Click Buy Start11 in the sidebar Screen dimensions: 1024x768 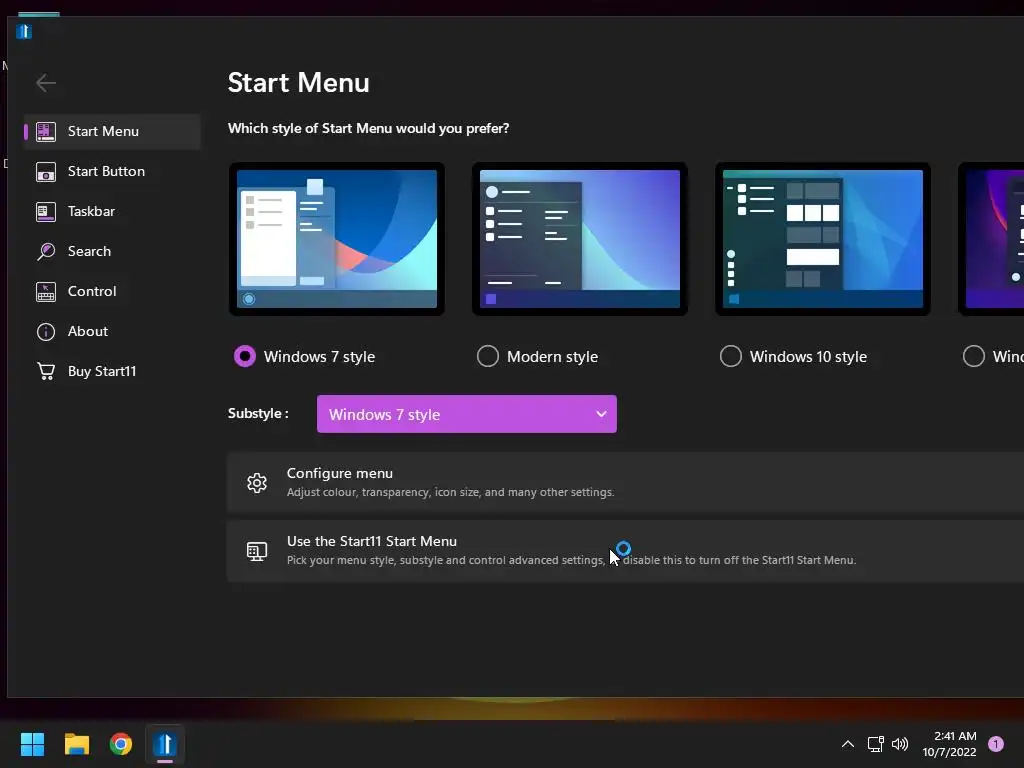[x=112, y=372]
